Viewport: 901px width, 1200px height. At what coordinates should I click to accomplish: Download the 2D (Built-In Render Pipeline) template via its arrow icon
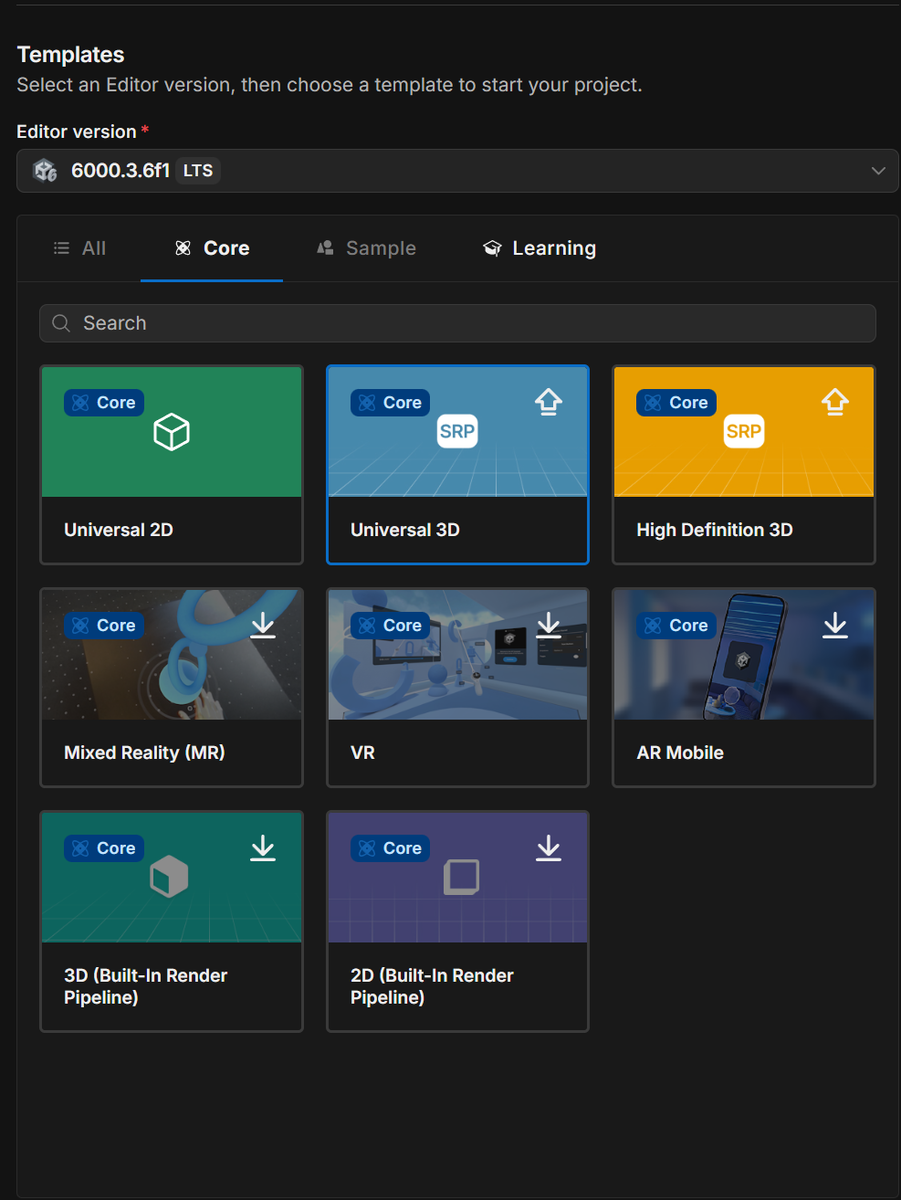click(x=549, y=848)
